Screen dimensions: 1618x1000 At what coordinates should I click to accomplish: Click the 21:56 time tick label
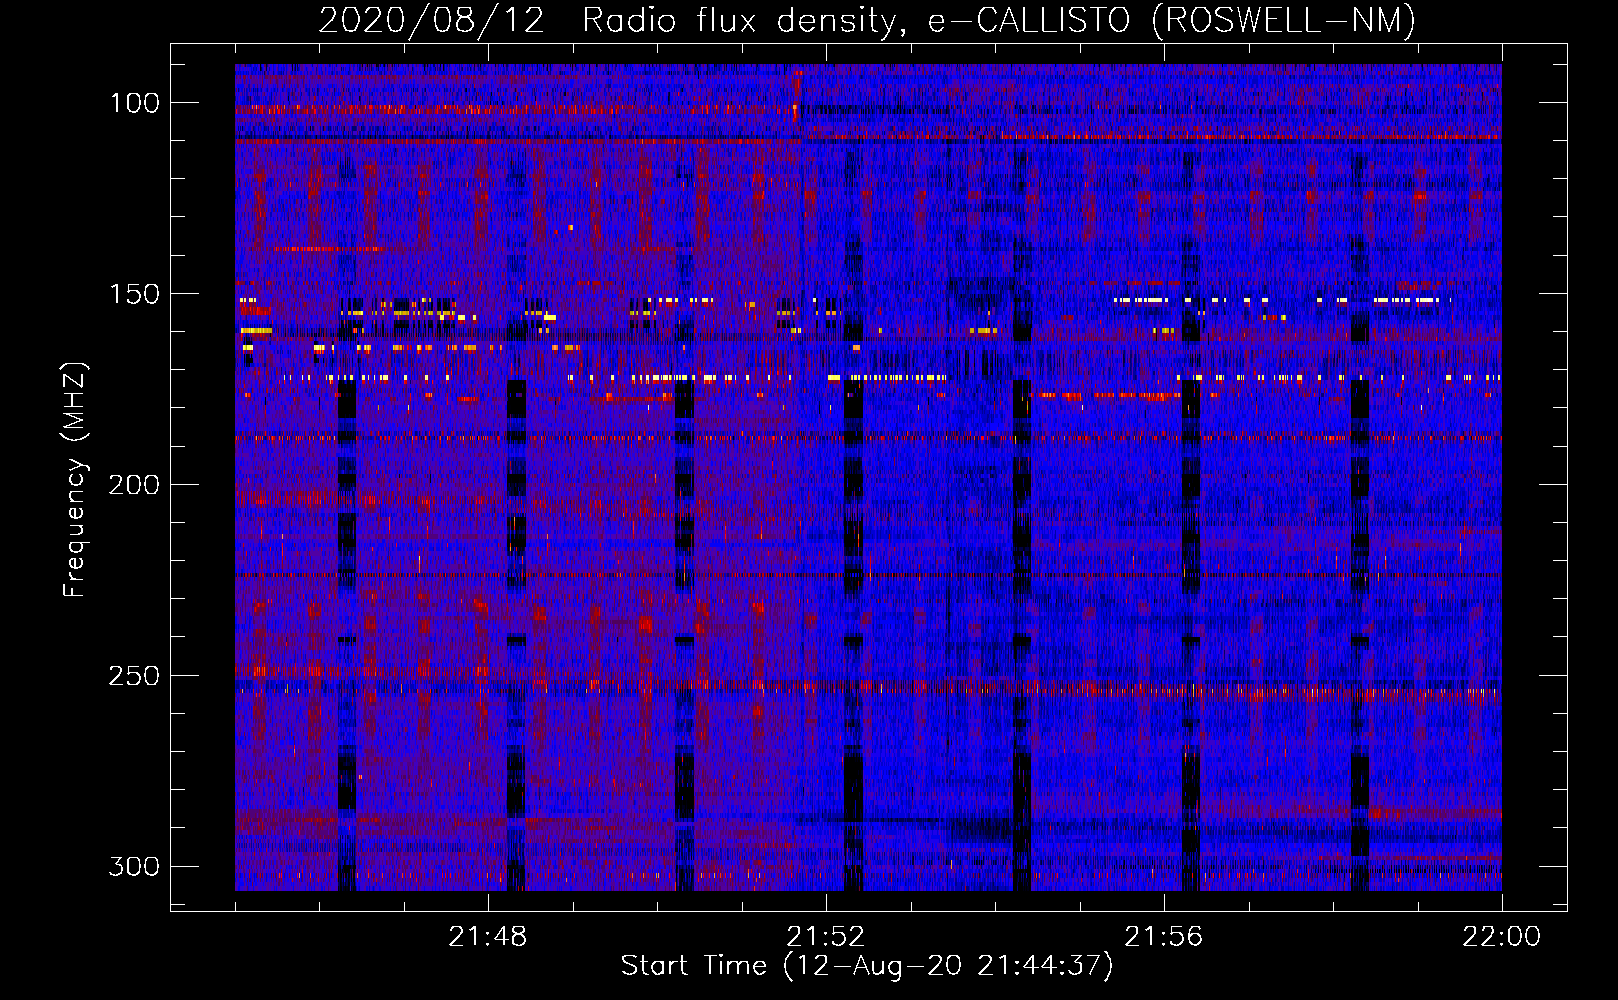(1164, 937)
